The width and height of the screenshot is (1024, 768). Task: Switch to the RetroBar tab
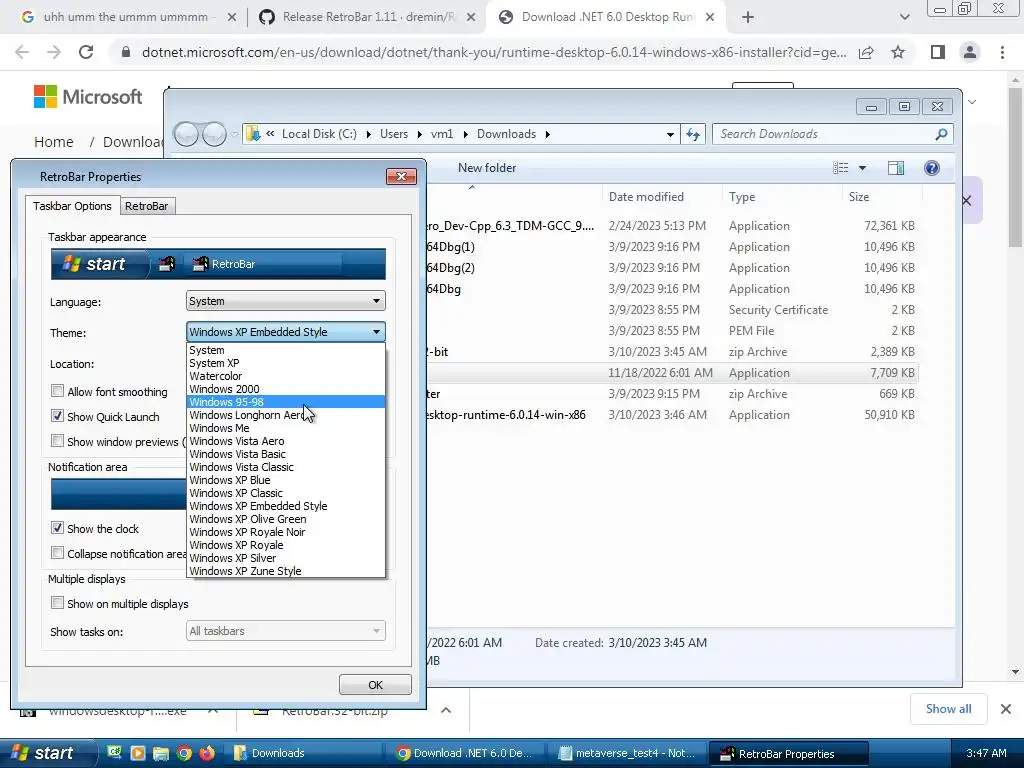[147, 206]
